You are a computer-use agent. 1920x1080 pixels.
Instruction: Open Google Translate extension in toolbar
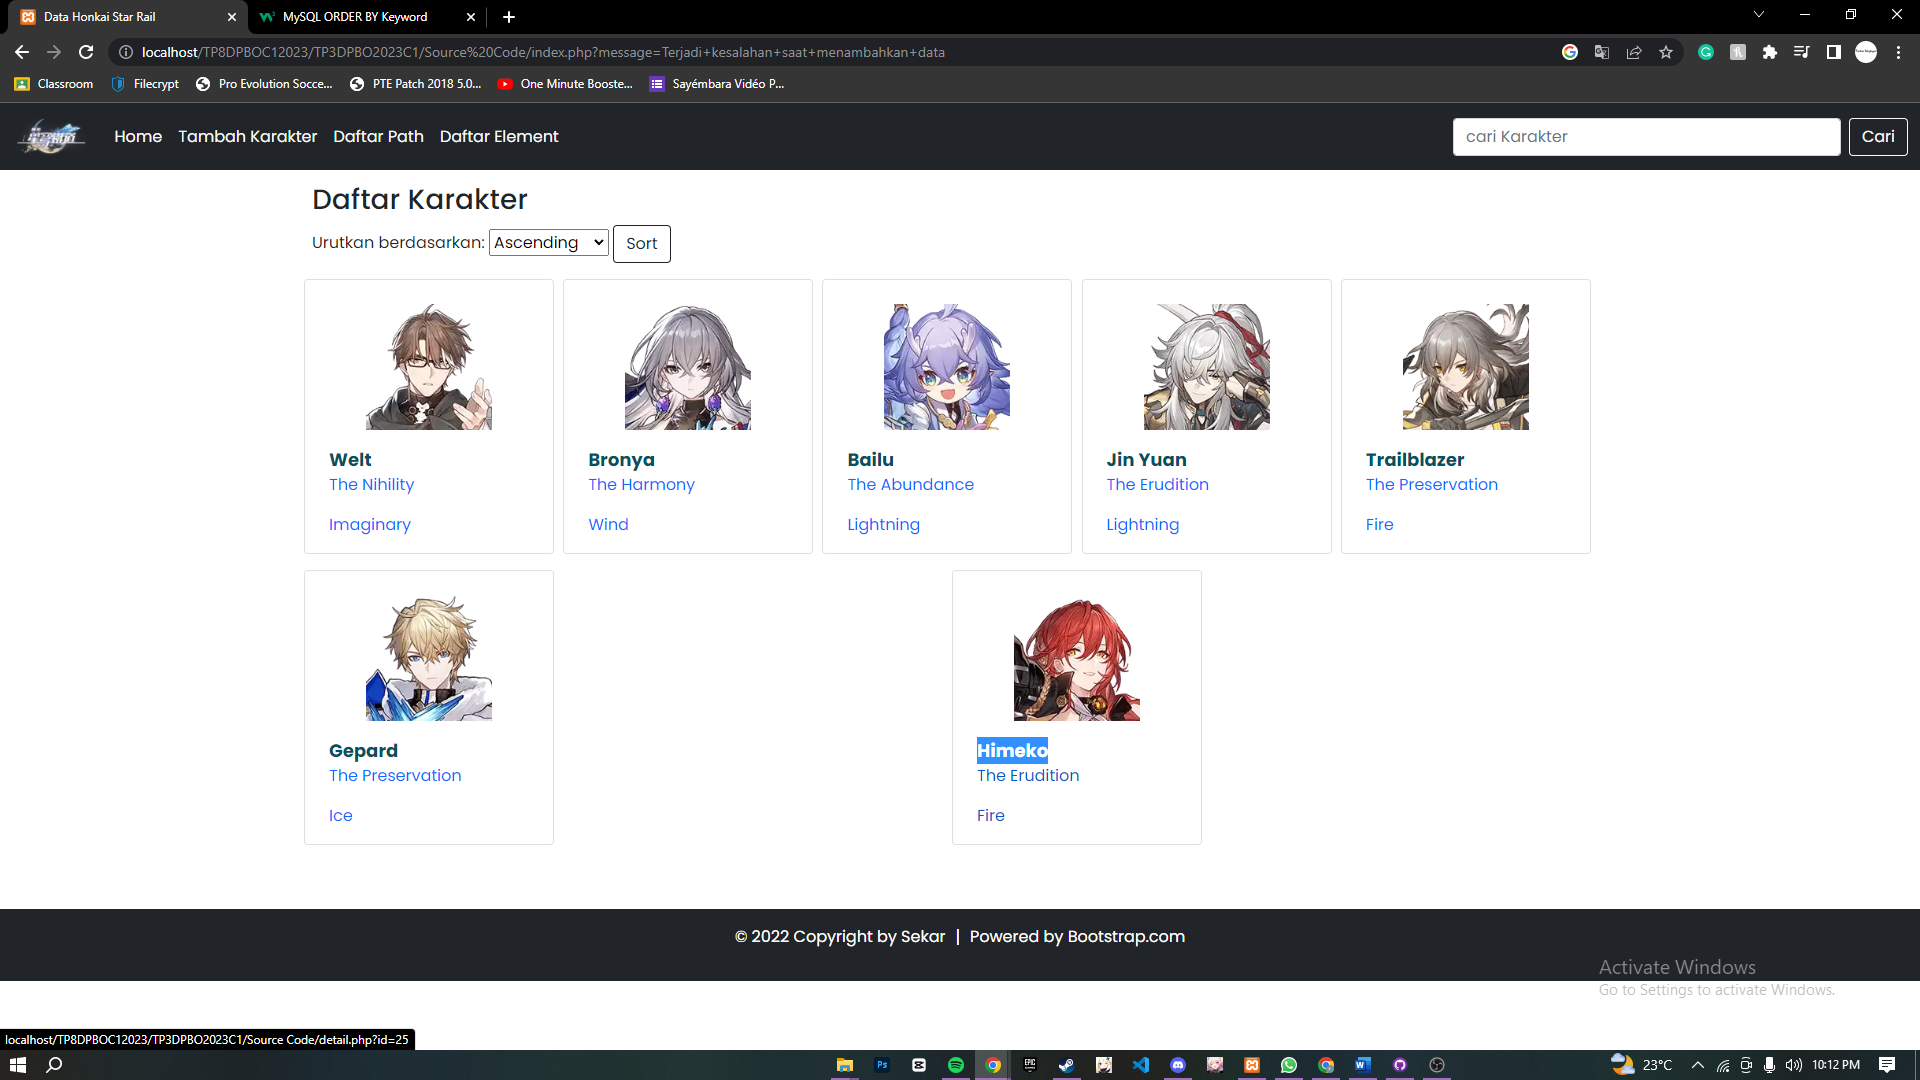[1602, 52]
